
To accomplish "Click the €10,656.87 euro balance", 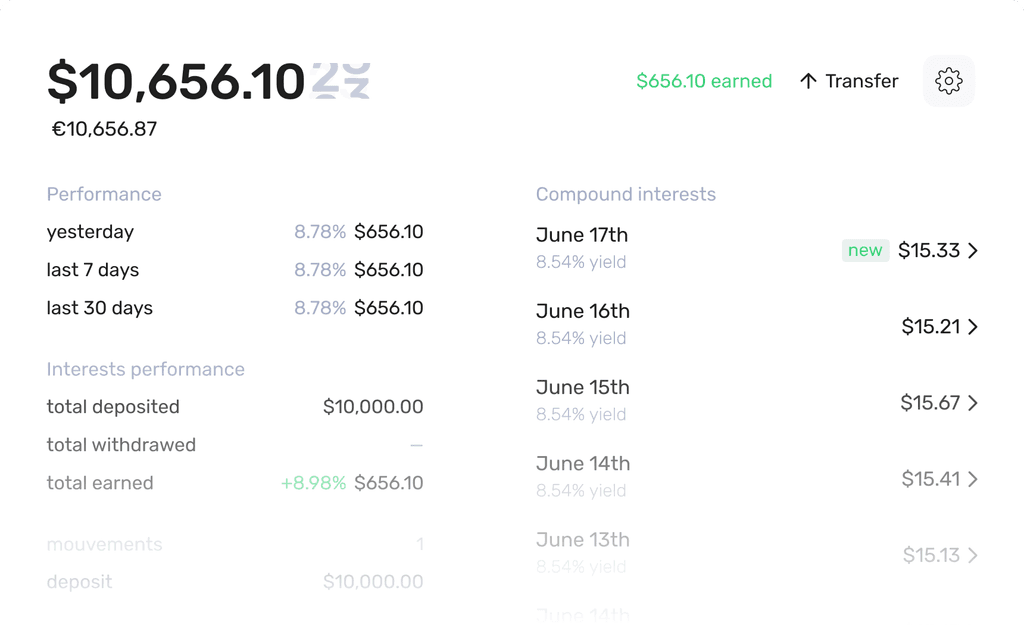I will point(104,129).
